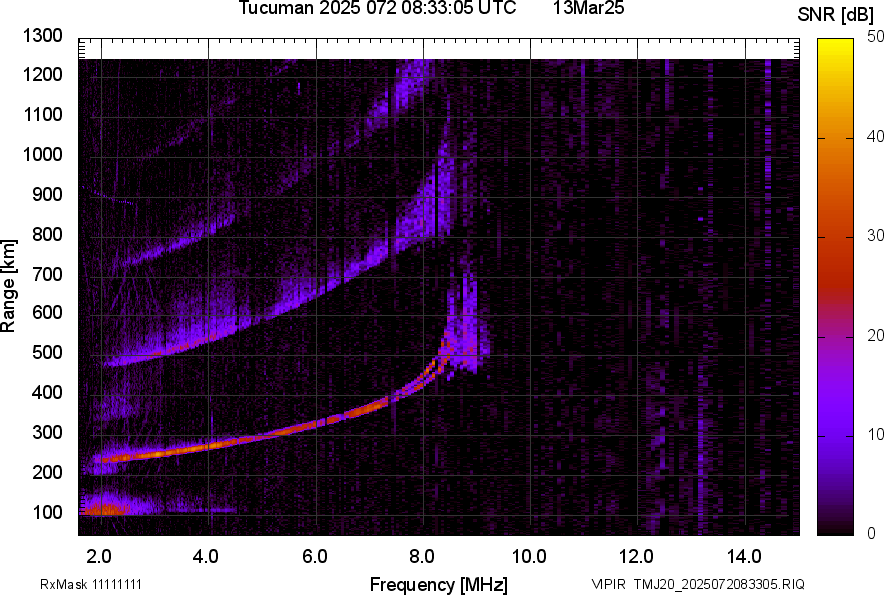Click the SNR colorbar gradient

835,287
